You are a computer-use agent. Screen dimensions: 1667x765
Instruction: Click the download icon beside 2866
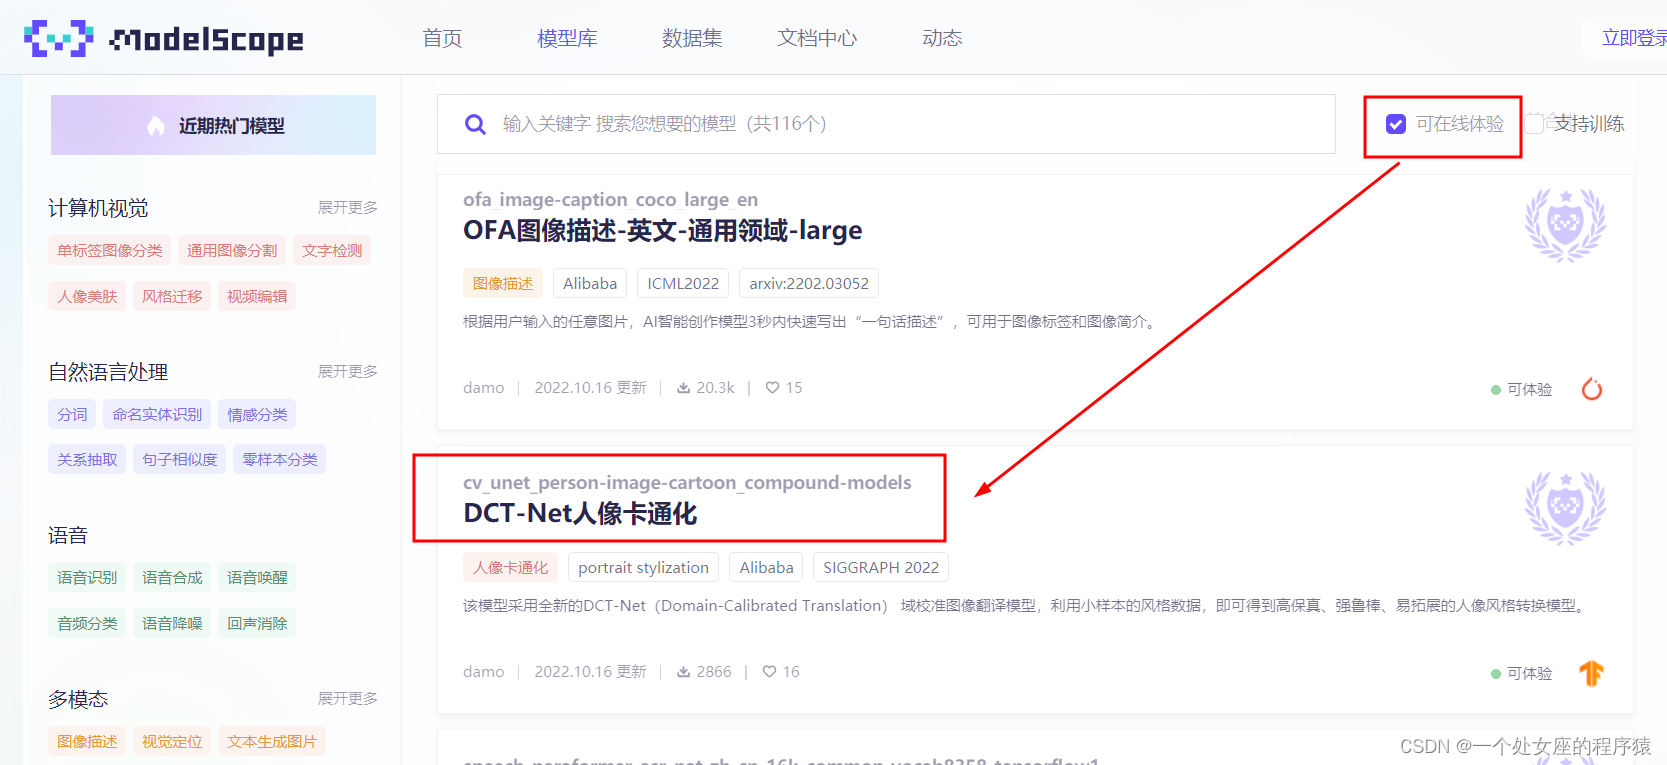684,672
